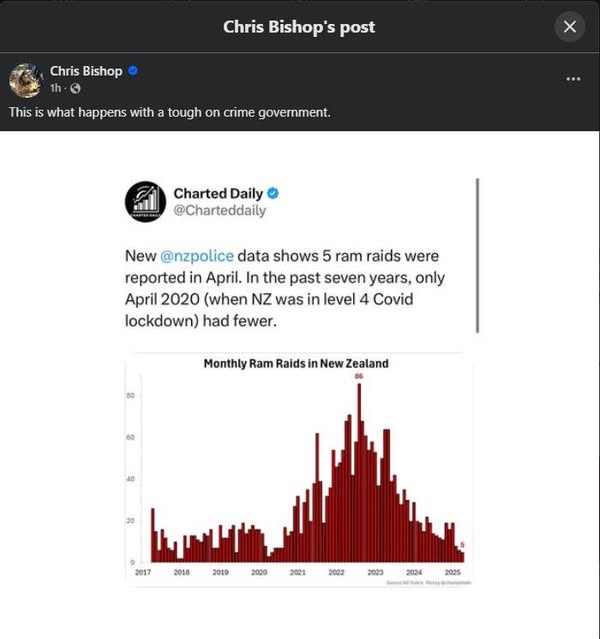The image size is (600, 639).
Task: Click the verified badge next to Charted Daily
Action: [273, 193]
